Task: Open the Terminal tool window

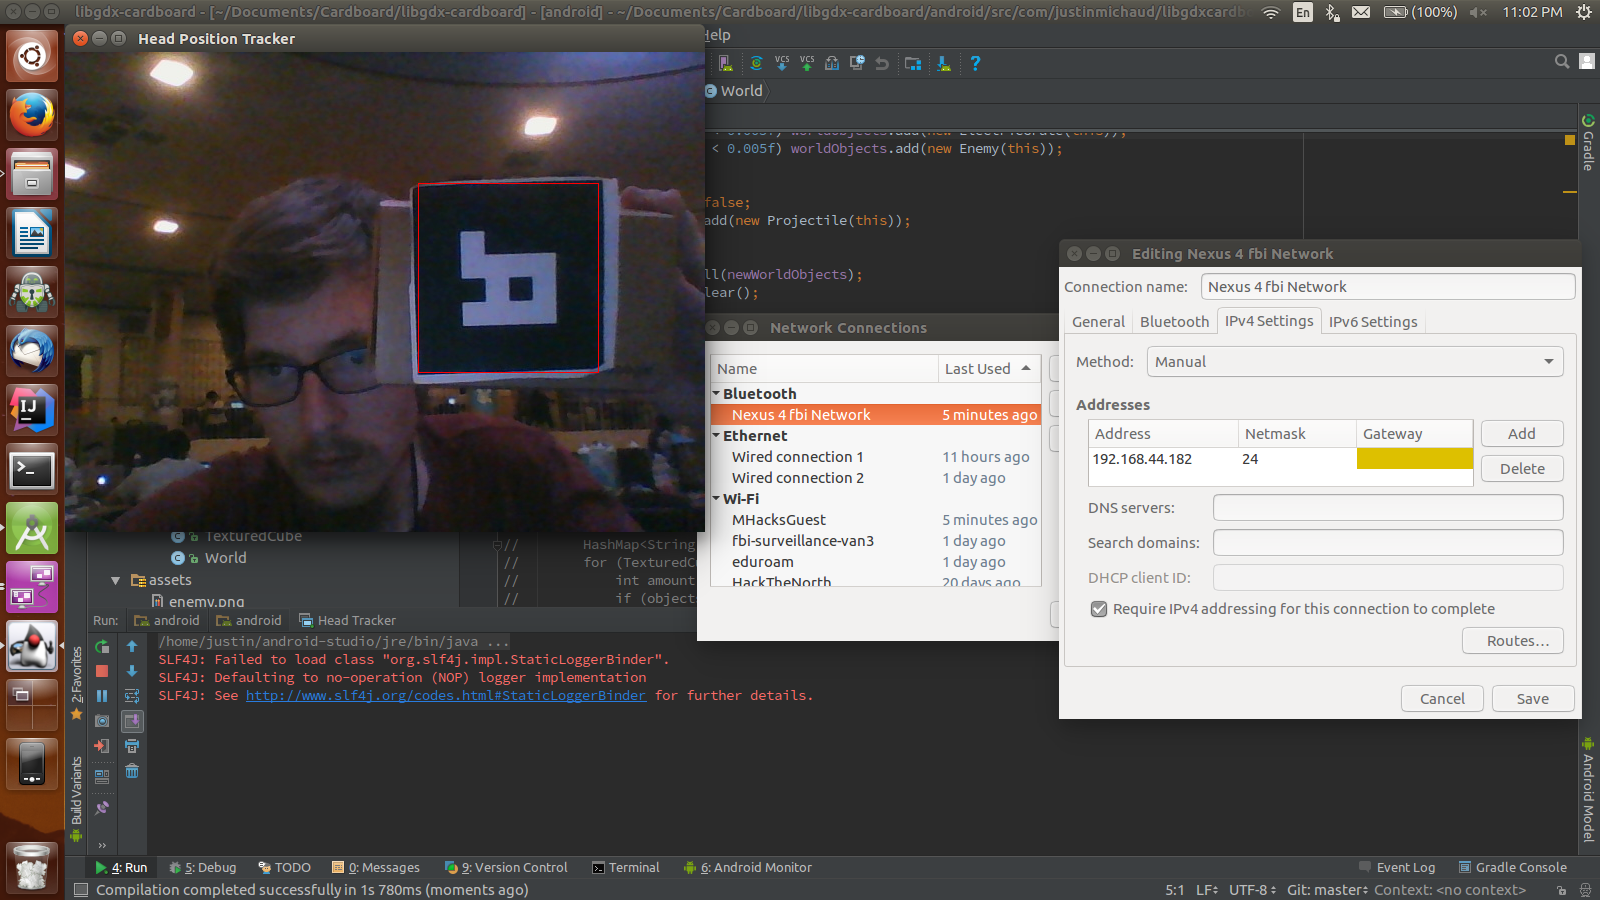Action: coord(626,868)
